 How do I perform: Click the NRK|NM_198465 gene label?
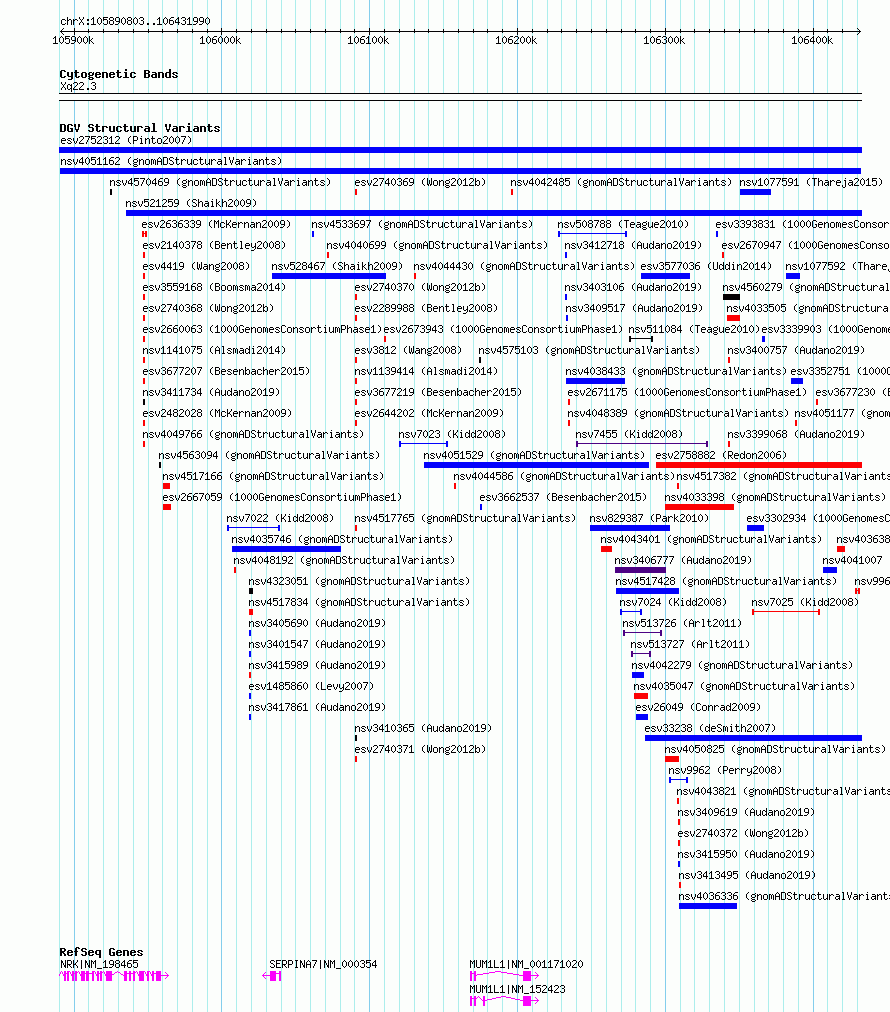(x=99, y=964)
